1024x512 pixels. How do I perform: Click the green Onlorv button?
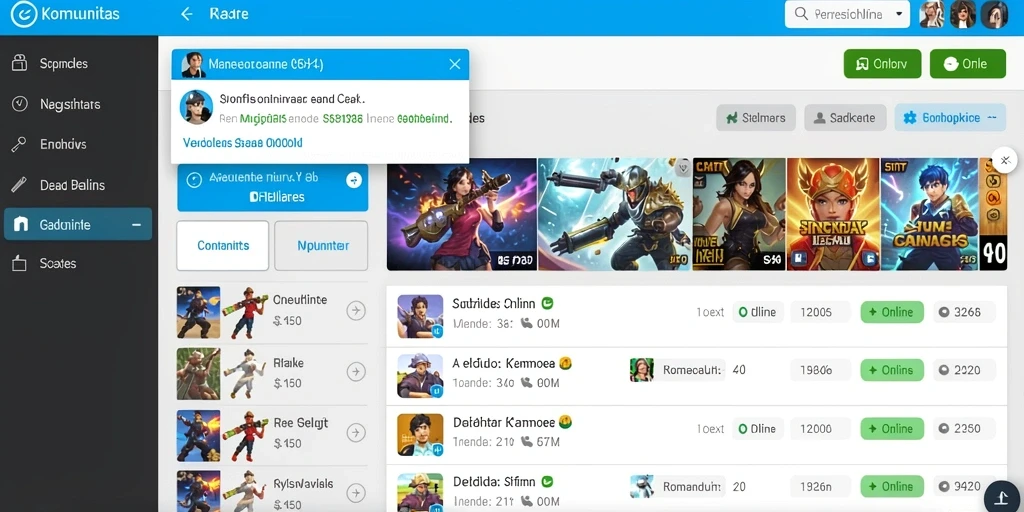(882, 64)
